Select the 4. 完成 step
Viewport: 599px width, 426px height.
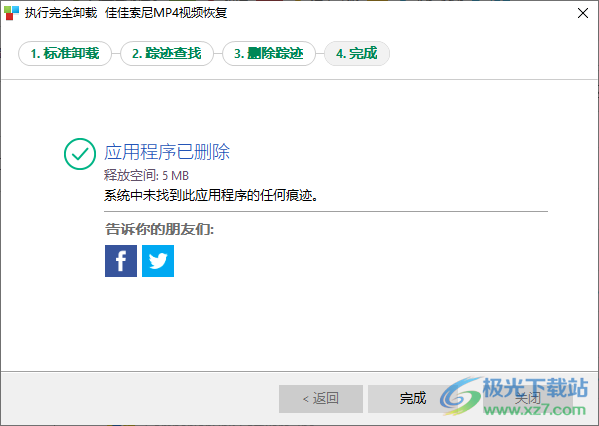coord(357,53)
